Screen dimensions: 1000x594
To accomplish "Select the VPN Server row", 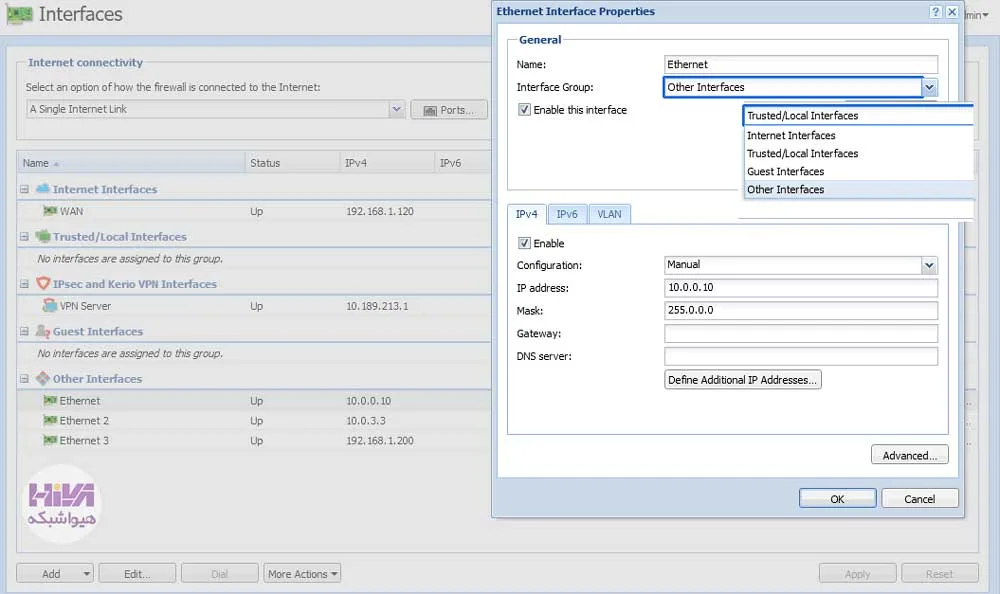I will click(x=254, y=306).
